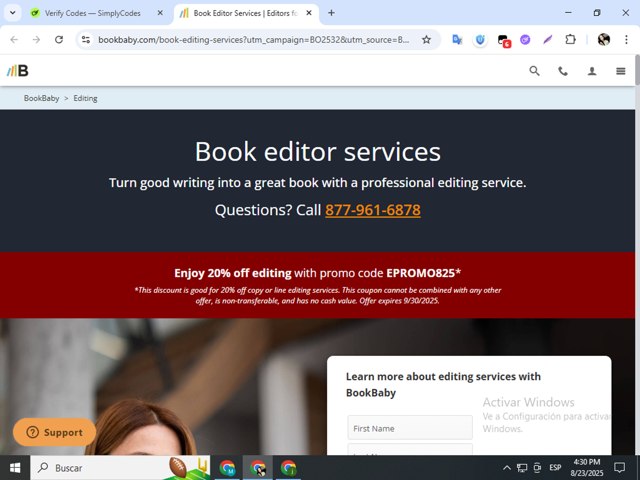Viewport: 640px width, 480px height.
Task: Show hidden system tray icons
Action: pos(507,468)
